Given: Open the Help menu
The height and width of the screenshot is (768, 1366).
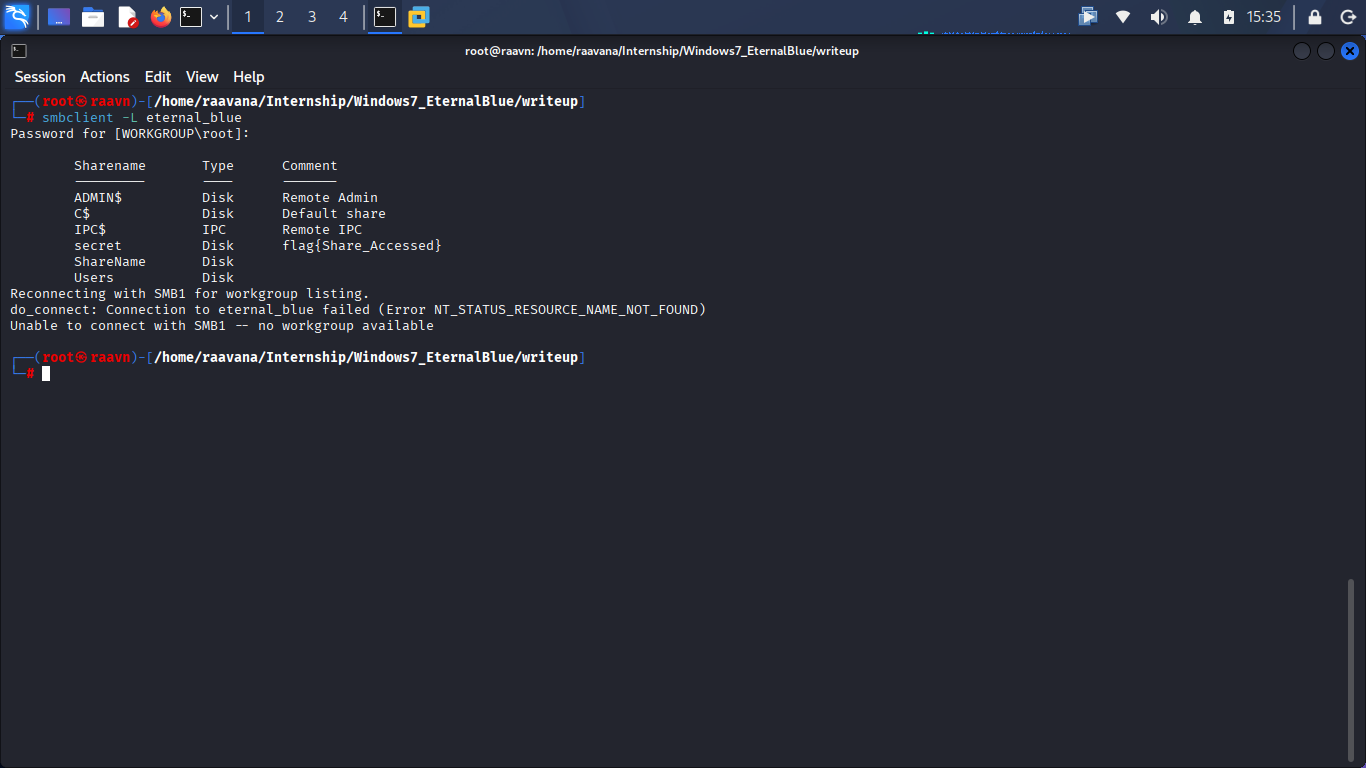Looking at the screenshot, I should [x=249, y=77].
